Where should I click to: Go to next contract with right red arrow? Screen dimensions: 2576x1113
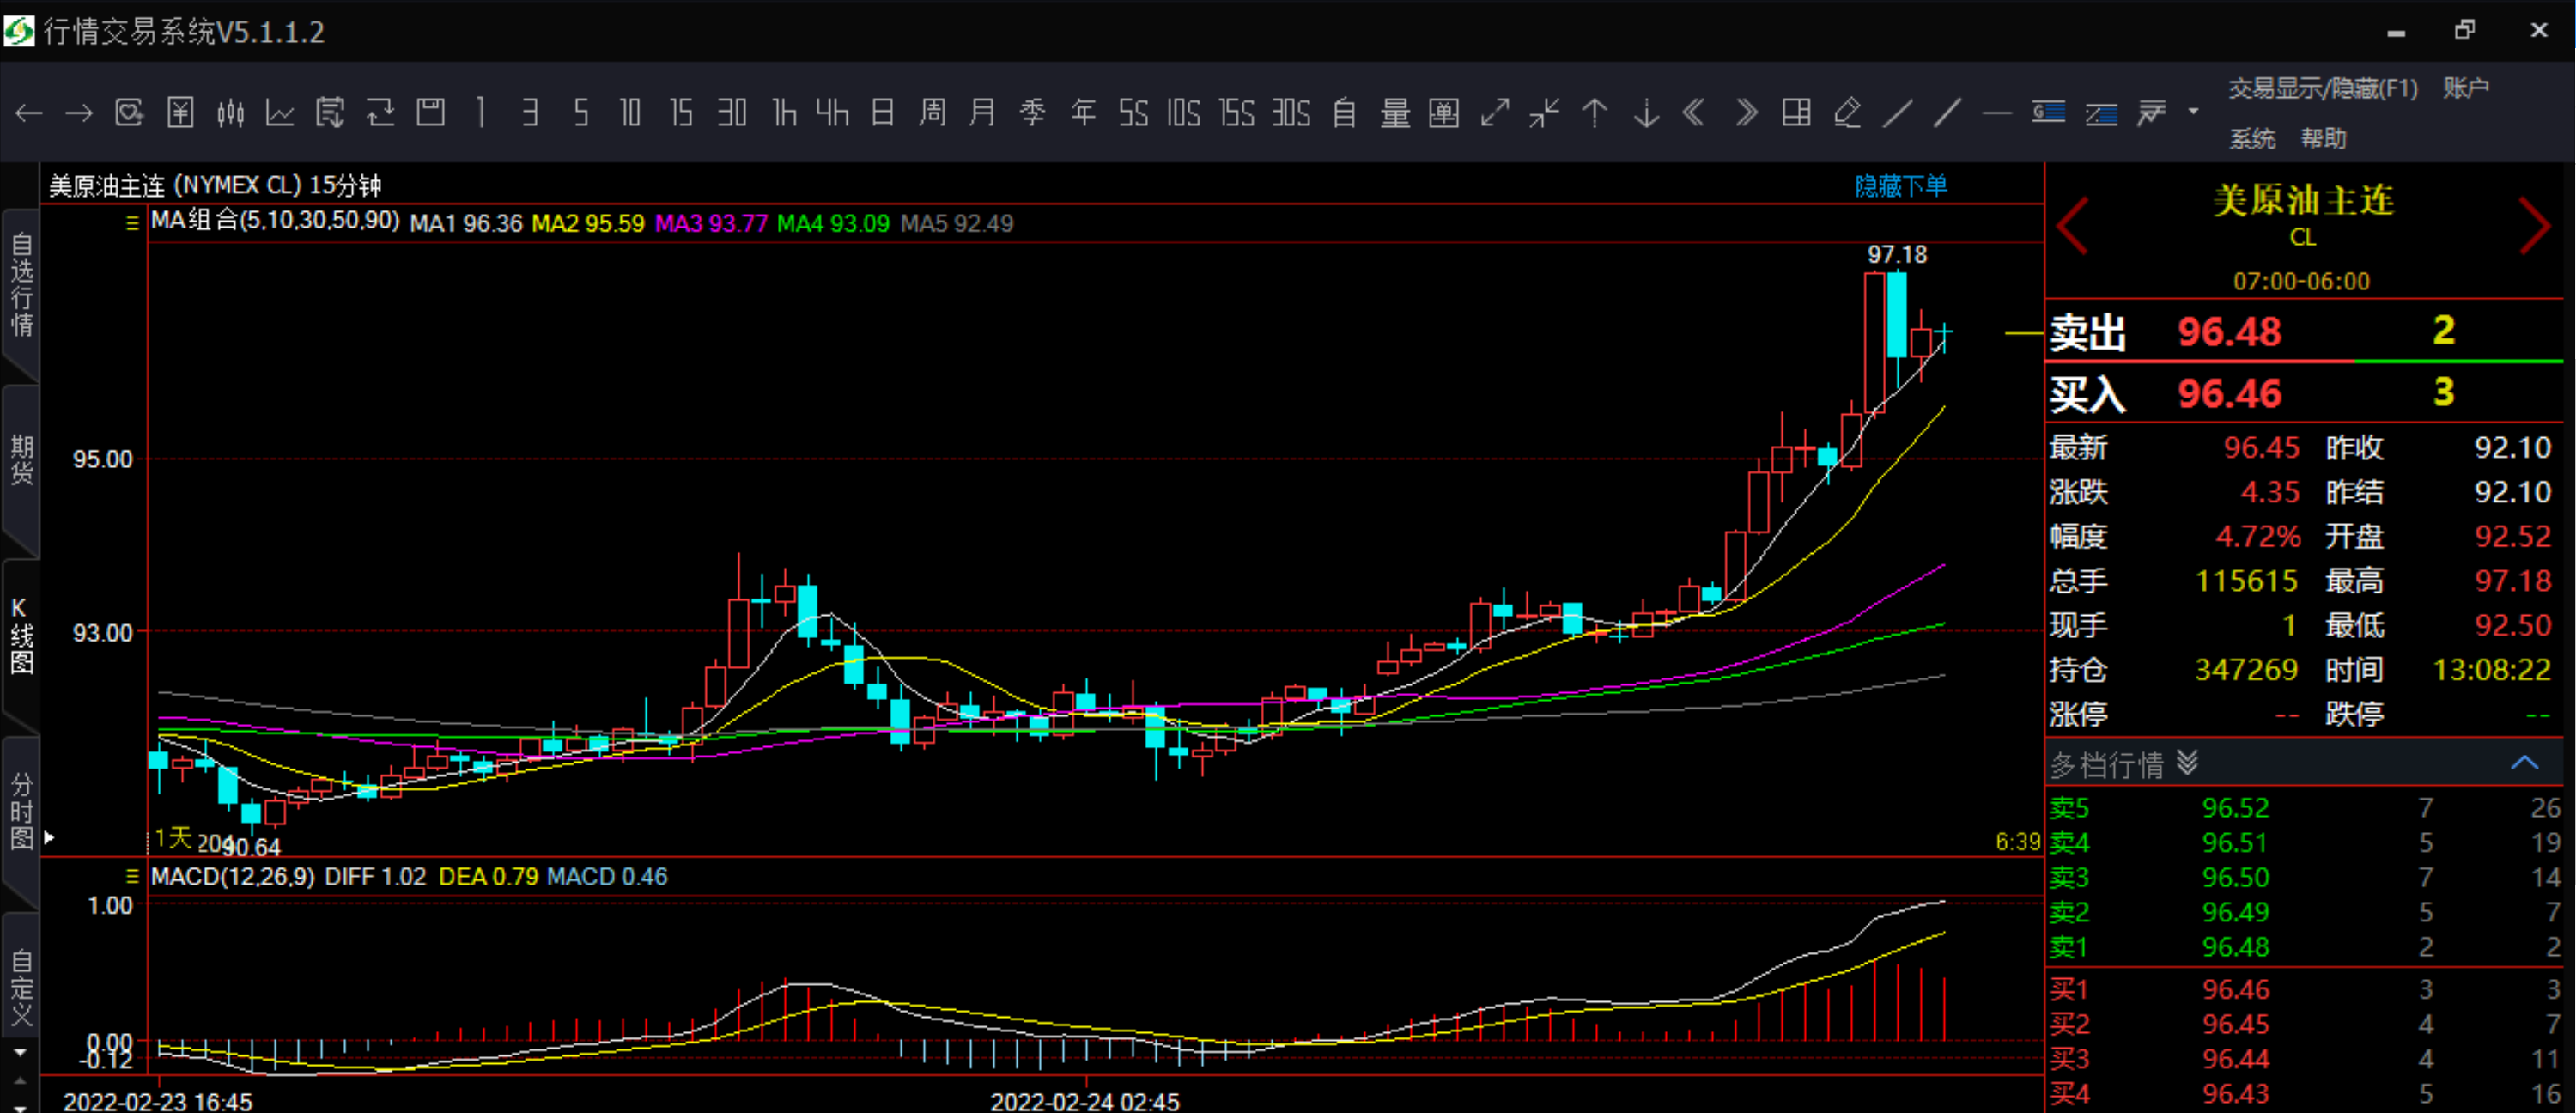[x=2533, y=227]
